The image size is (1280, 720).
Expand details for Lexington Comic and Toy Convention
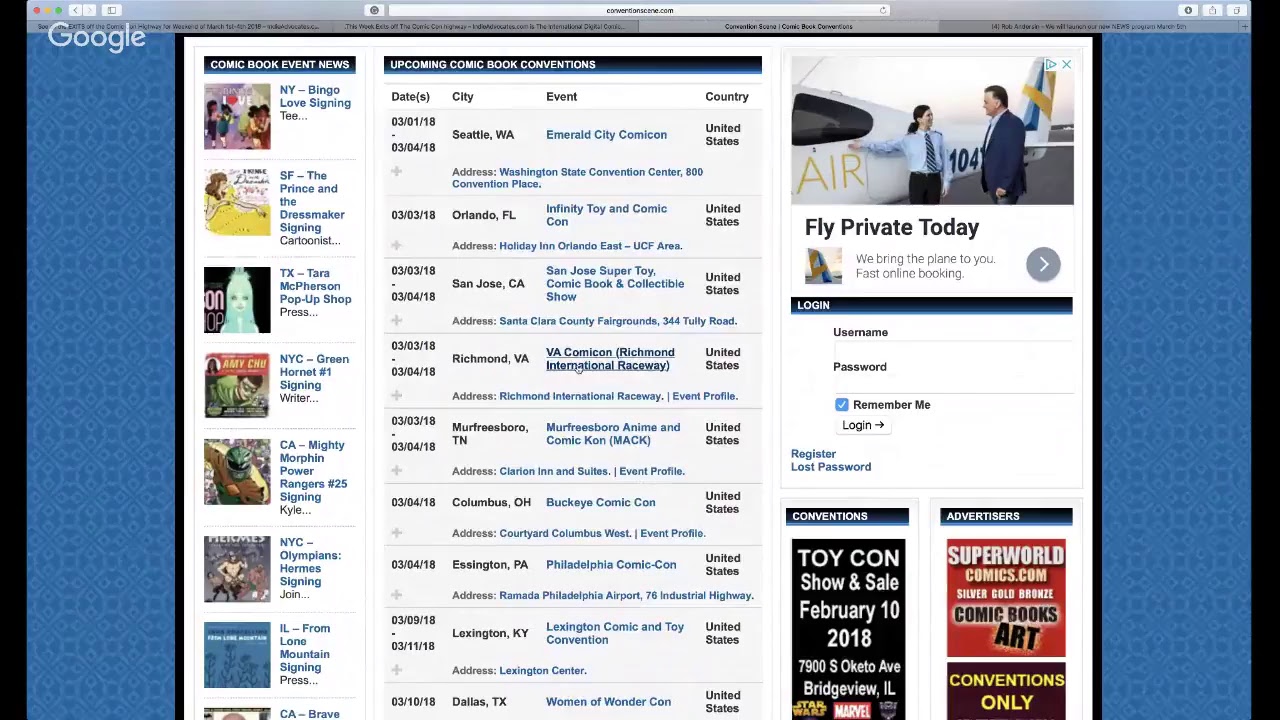(396, 670)
